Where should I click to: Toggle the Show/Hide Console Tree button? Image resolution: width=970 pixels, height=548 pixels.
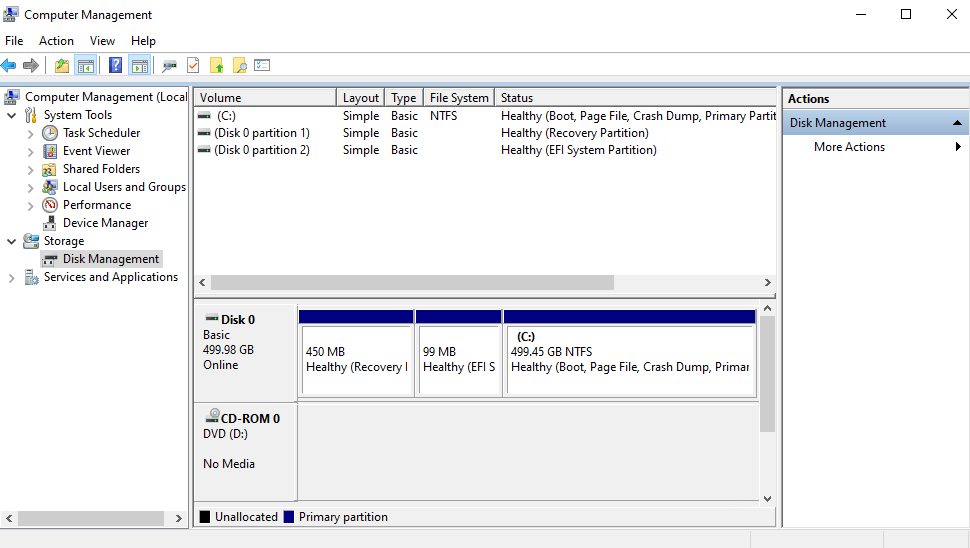tap(86, 66)
